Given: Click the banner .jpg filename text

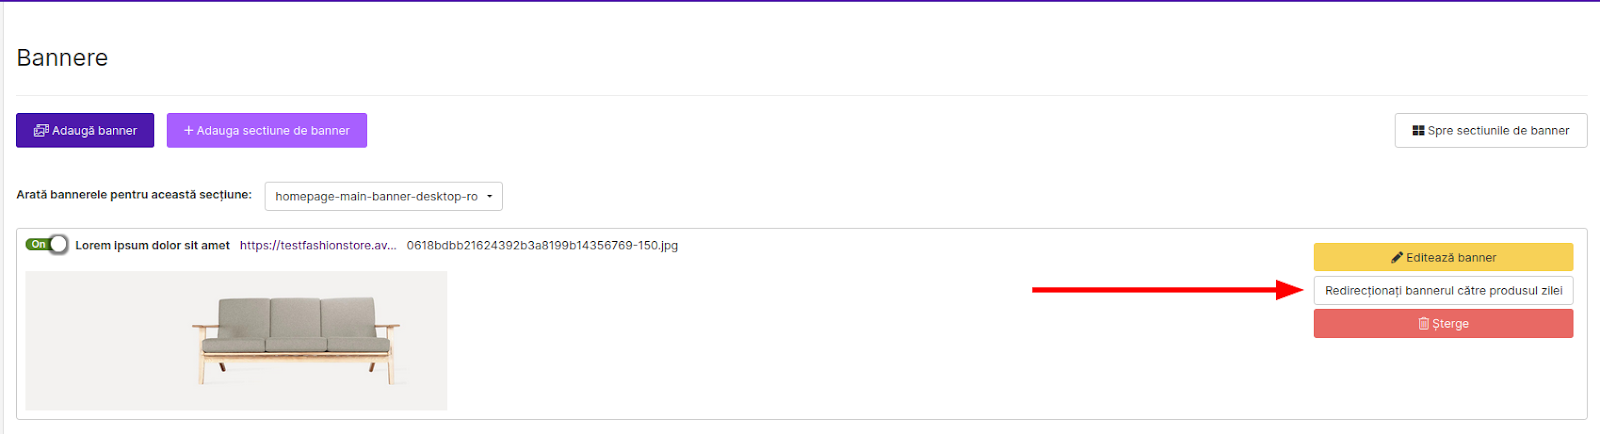Looking at the screenshot, I should click(542, 246).
